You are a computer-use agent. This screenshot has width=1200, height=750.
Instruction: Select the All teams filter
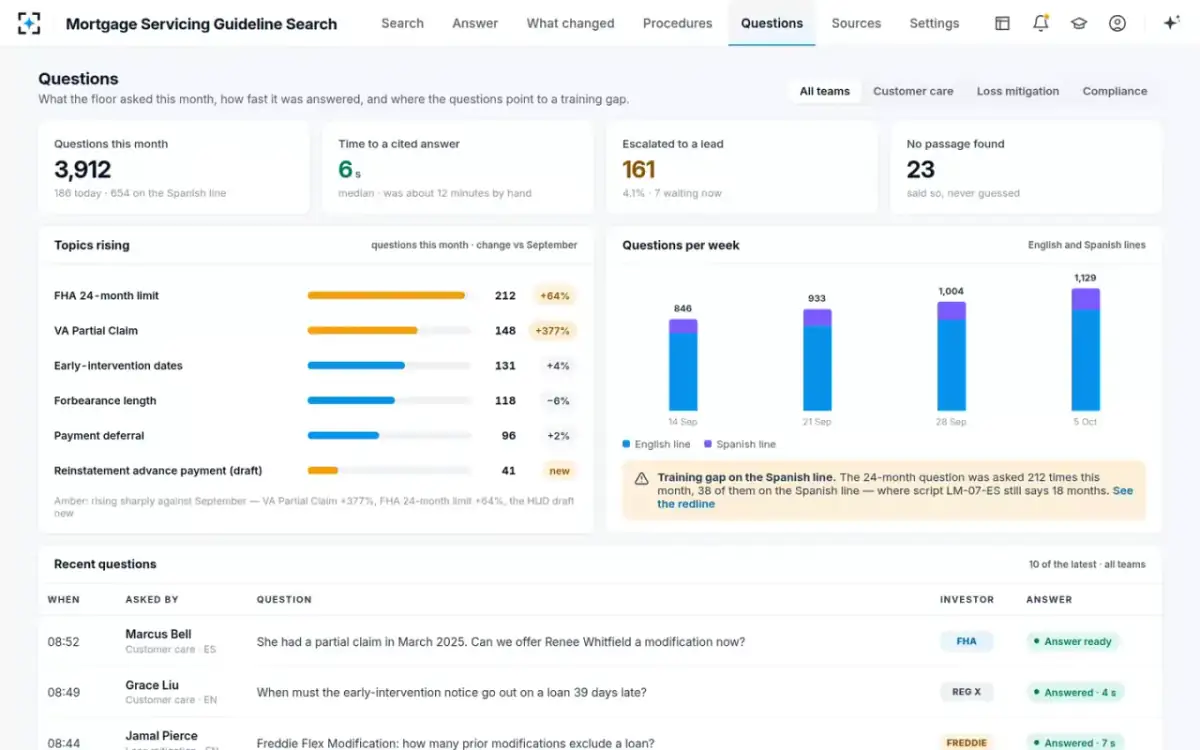click(x=824, y=91)
